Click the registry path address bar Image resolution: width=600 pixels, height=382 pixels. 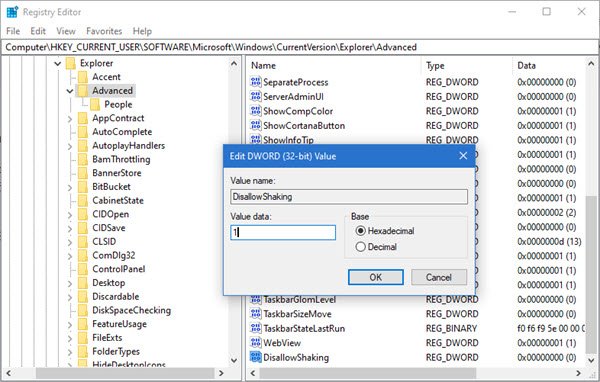[x=300, y=47]
